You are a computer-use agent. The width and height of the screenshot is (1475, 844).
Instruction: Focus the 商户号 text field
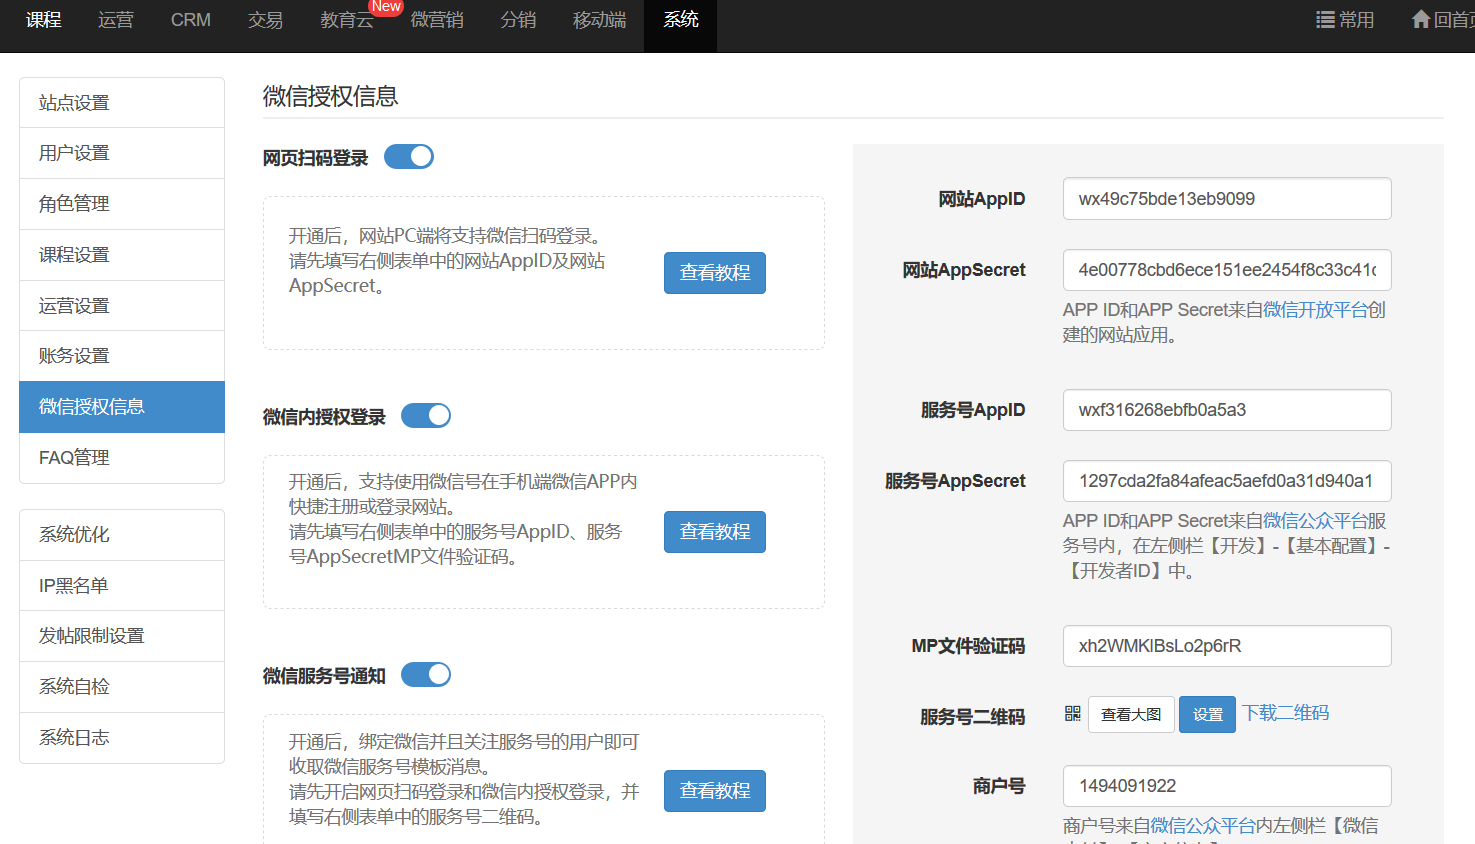pyautogui.click(x=1227, y=786)
